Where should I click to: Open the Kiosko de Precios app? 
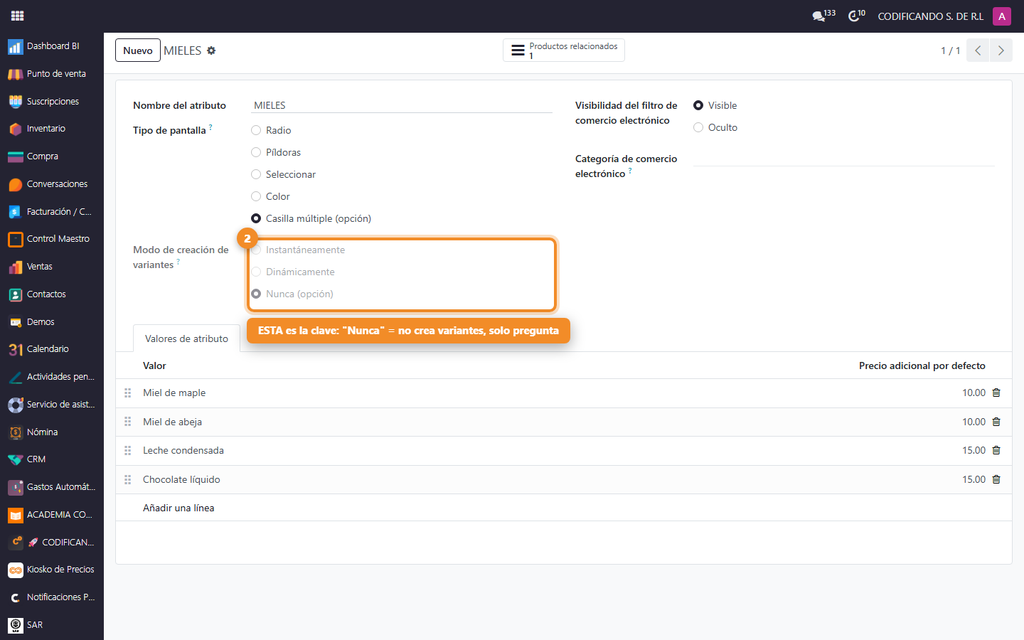coord(52,569)
